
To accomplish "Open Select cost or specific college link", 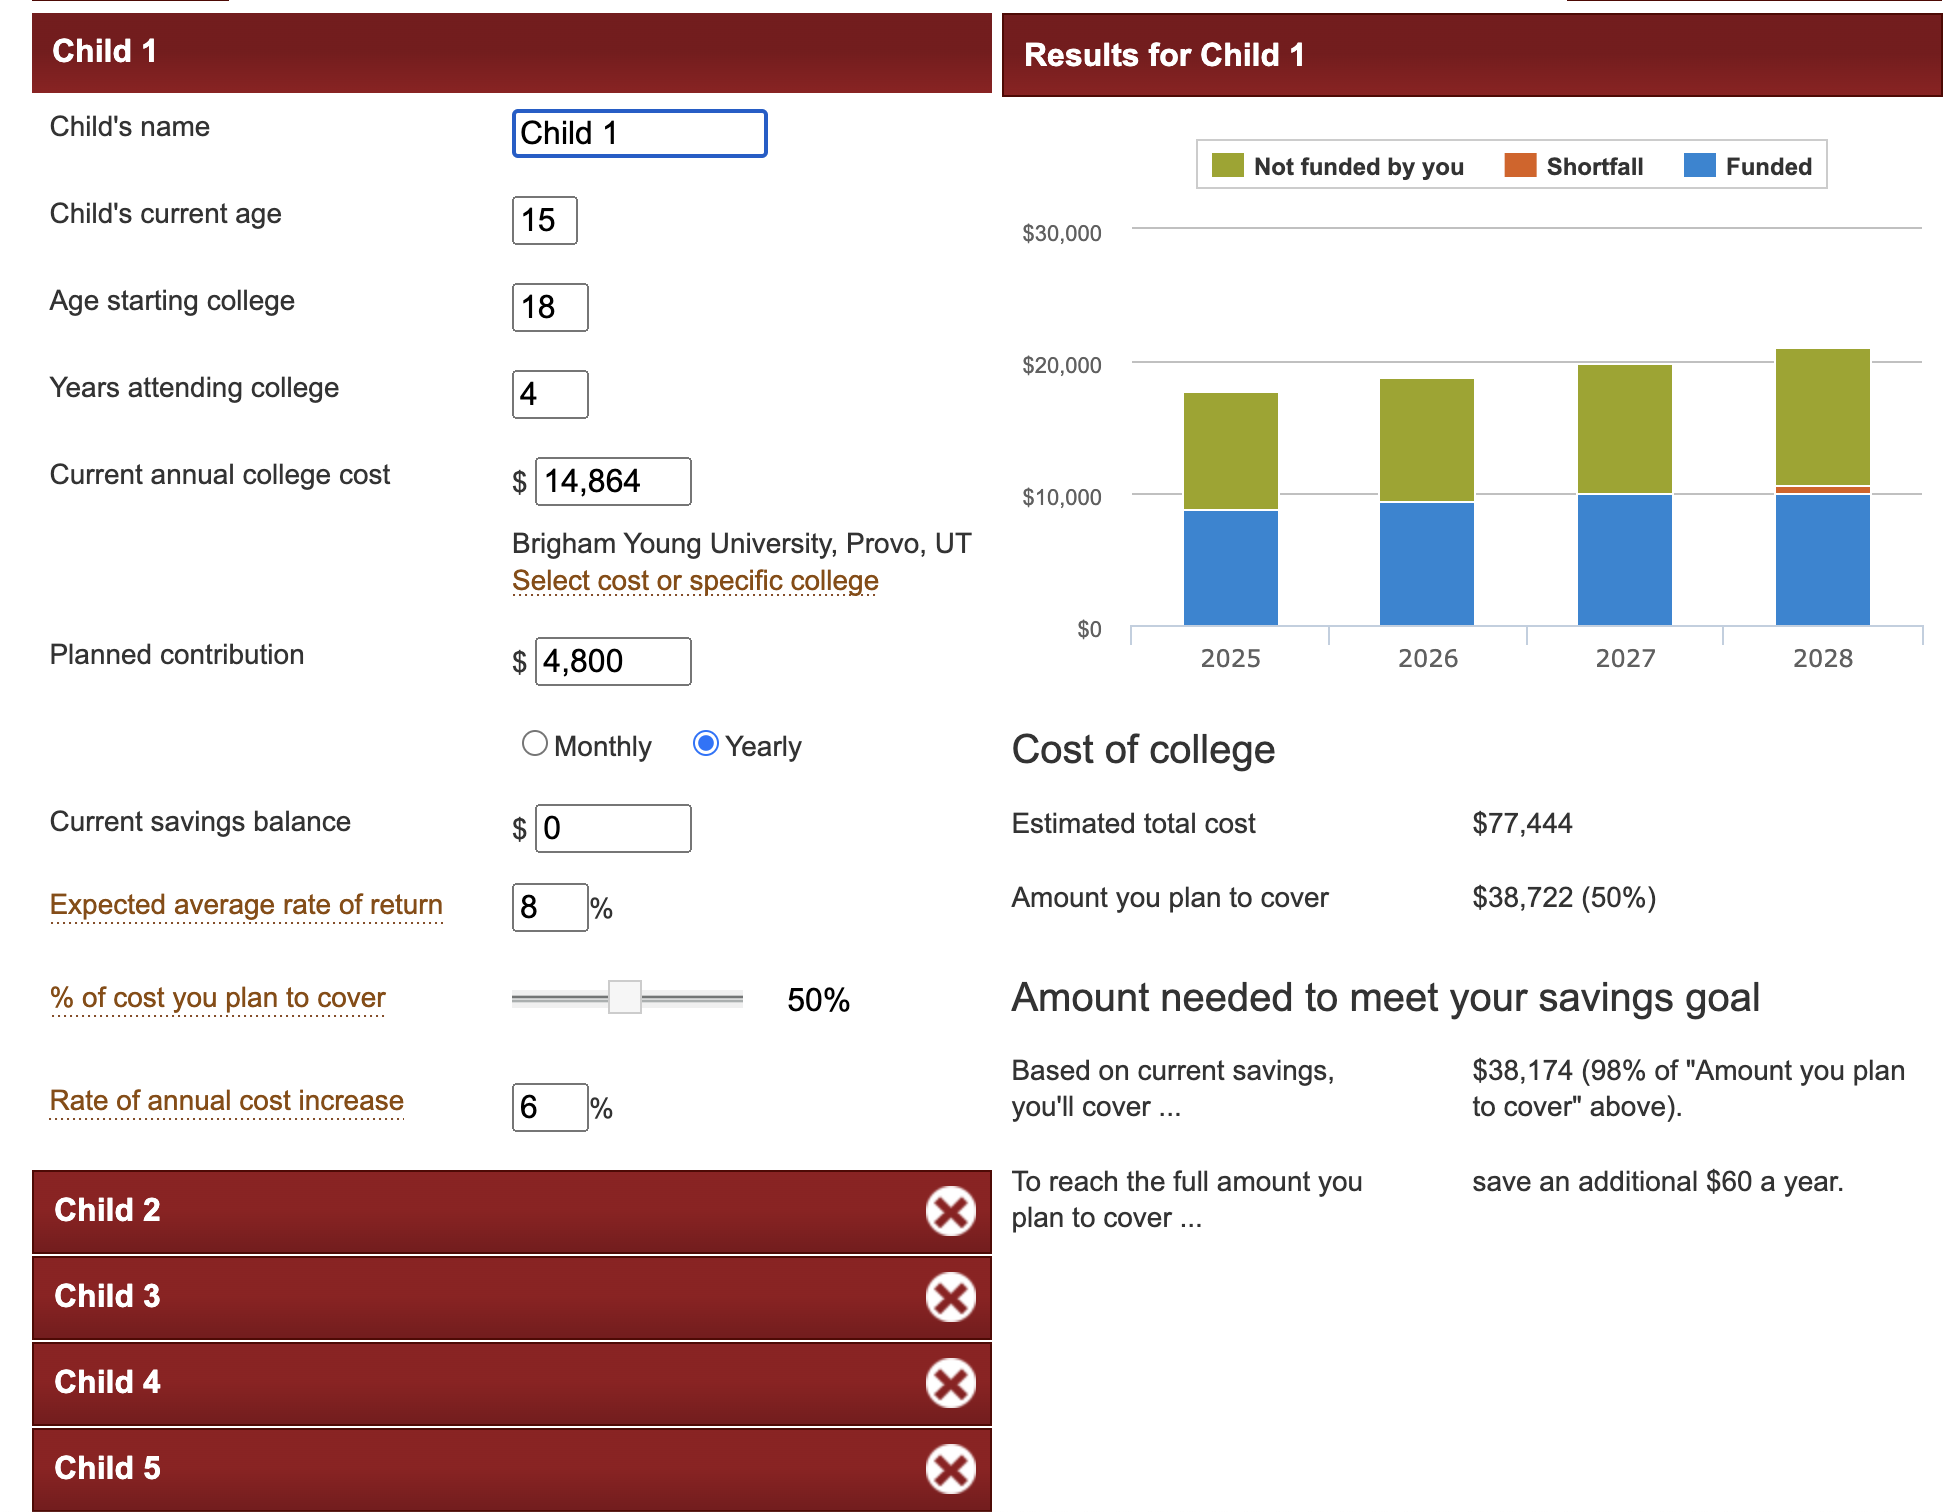I will (695, 581).
